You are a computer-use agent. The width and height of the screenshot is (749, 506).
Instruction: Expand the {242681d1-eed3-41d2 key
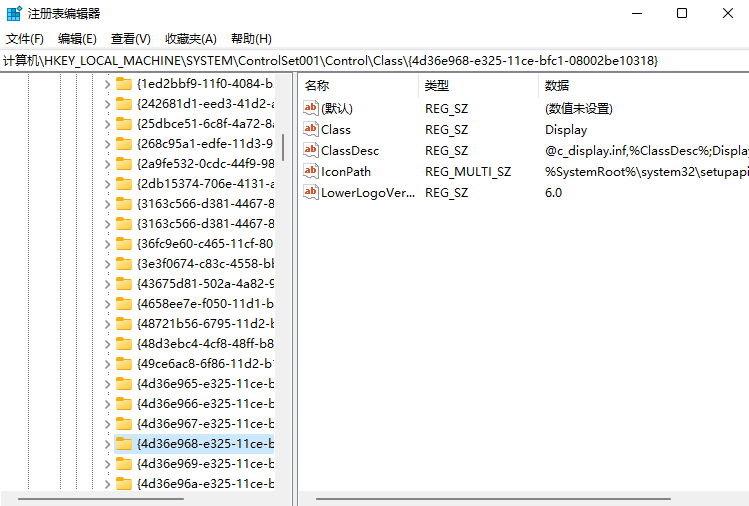[x=107, y=105]
